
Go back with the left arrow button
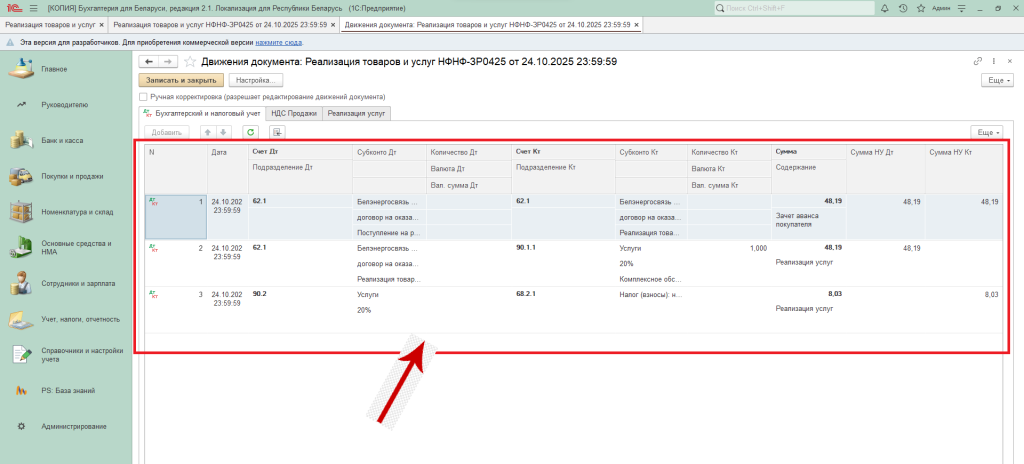point(149,62)
